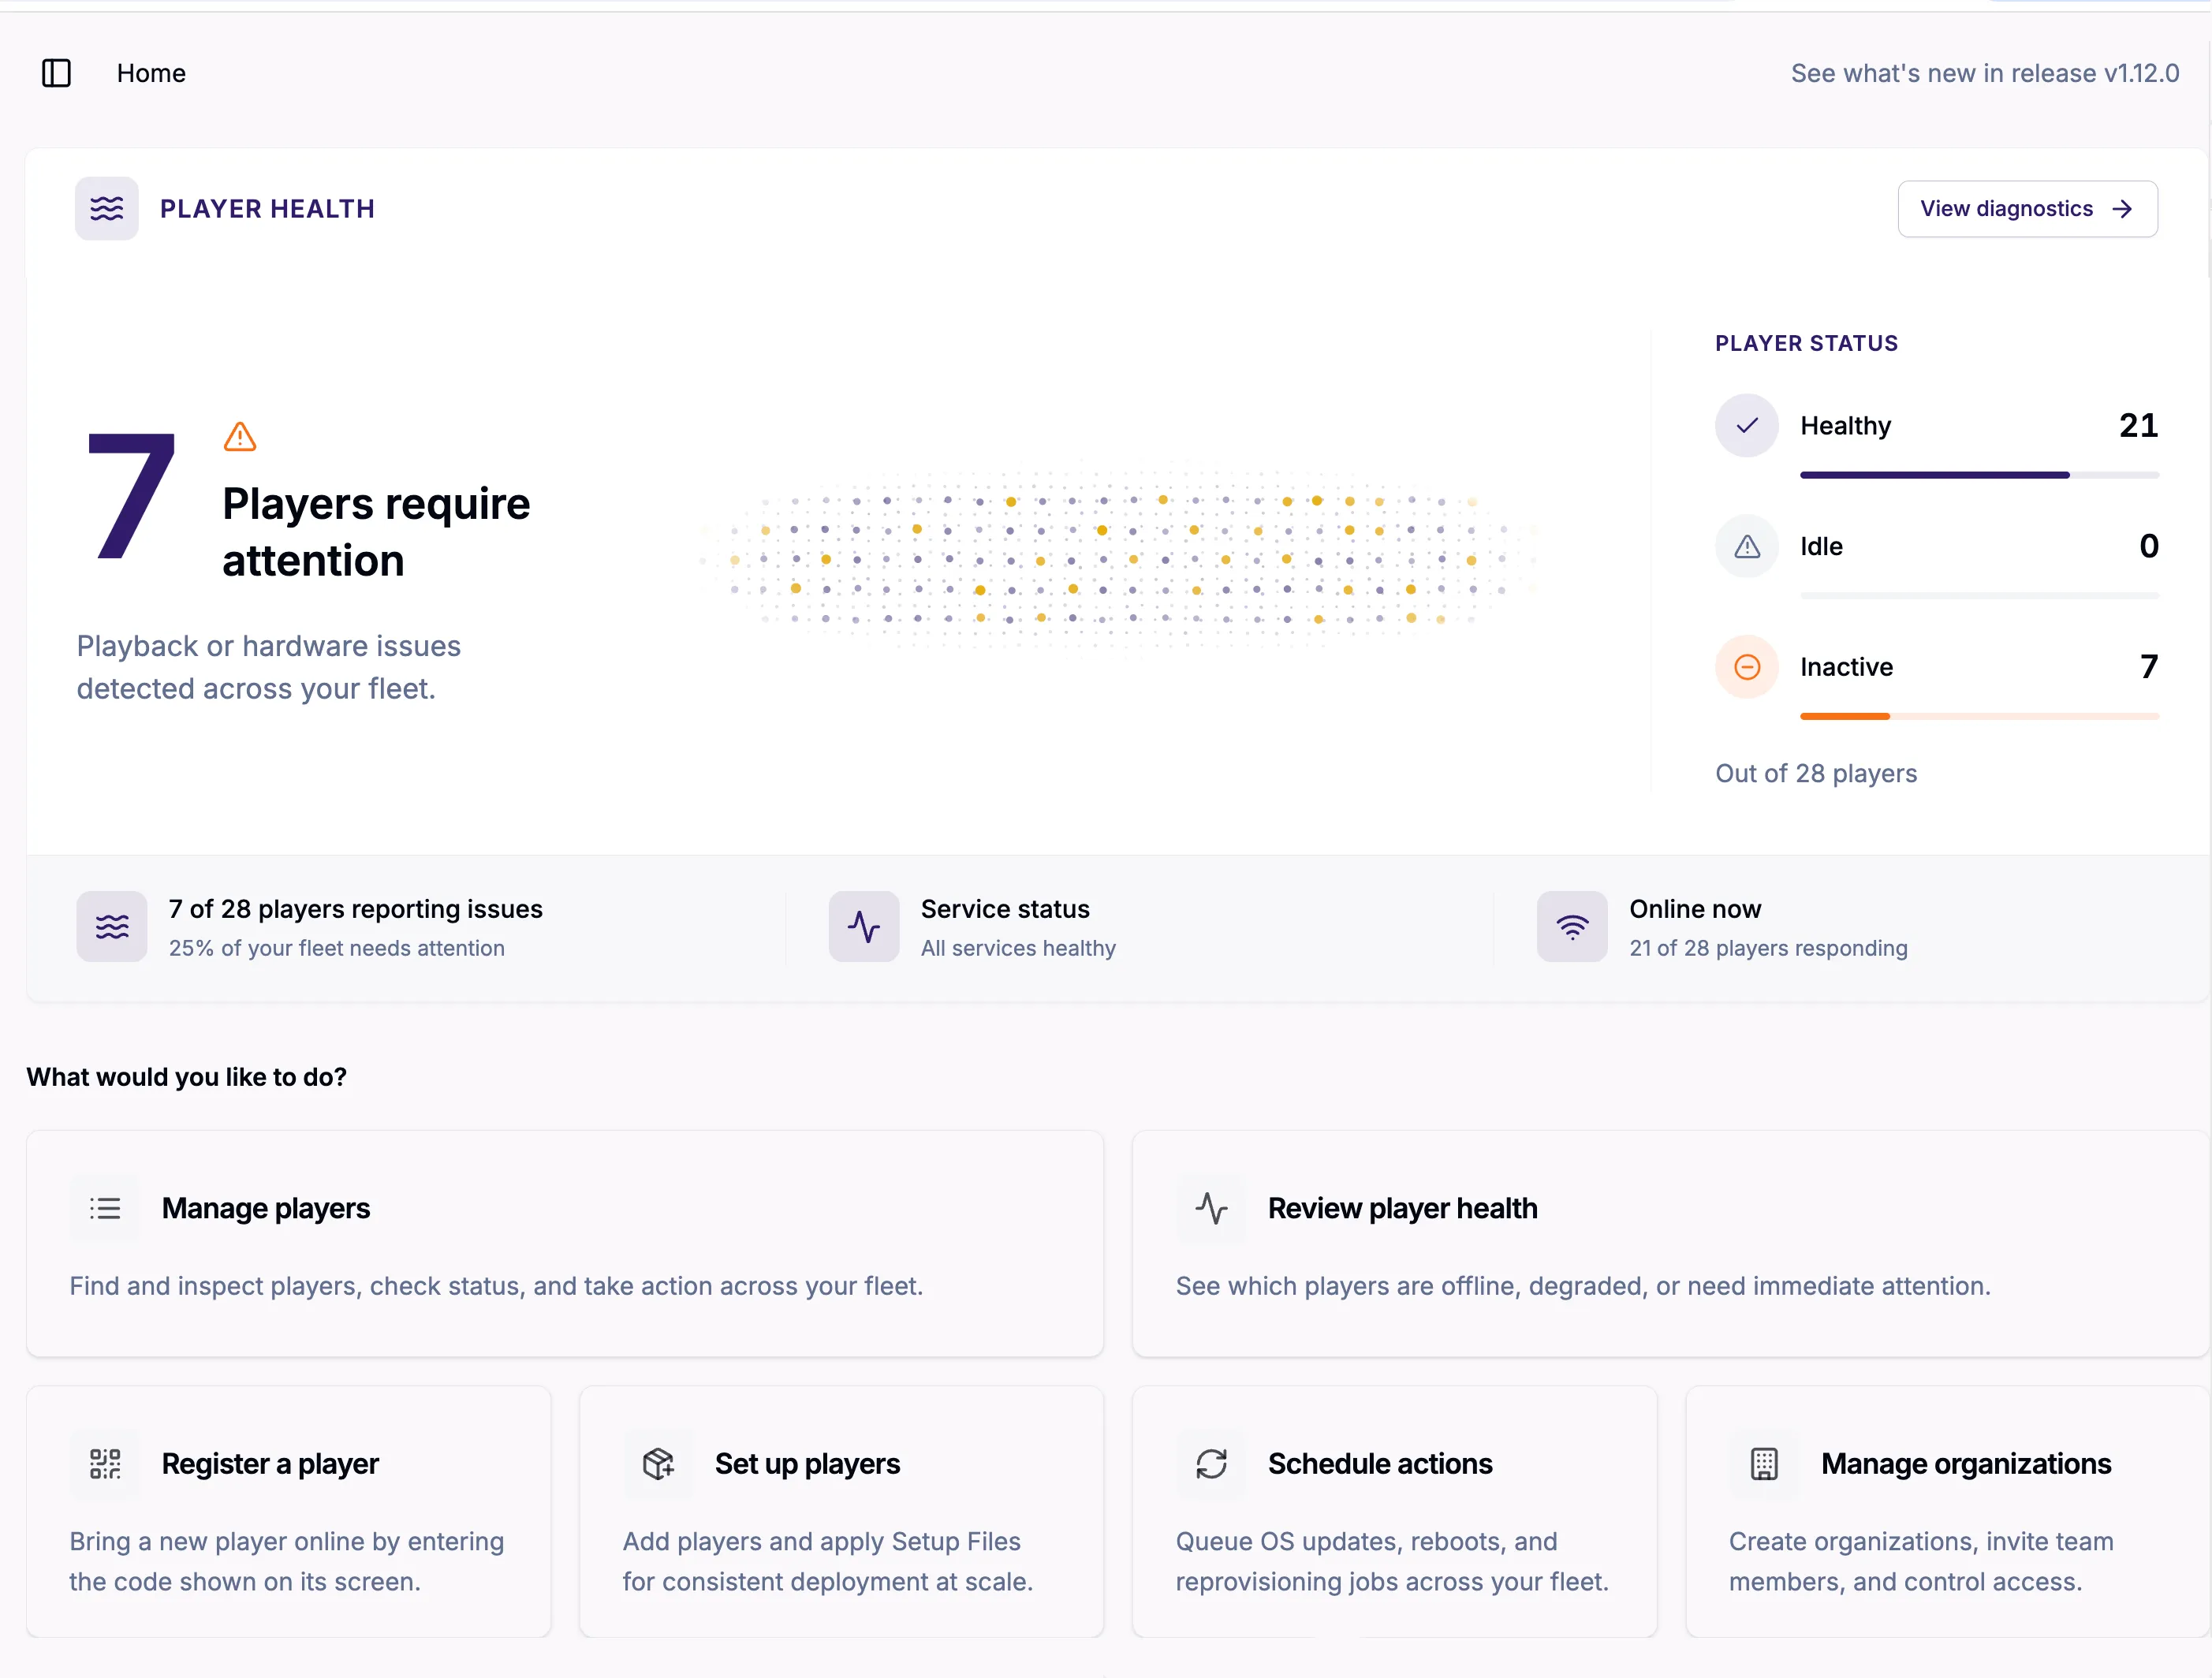Click the Manage organizations building icon
The image size is (2212, 1678).
click(x=1764, y=1464)
